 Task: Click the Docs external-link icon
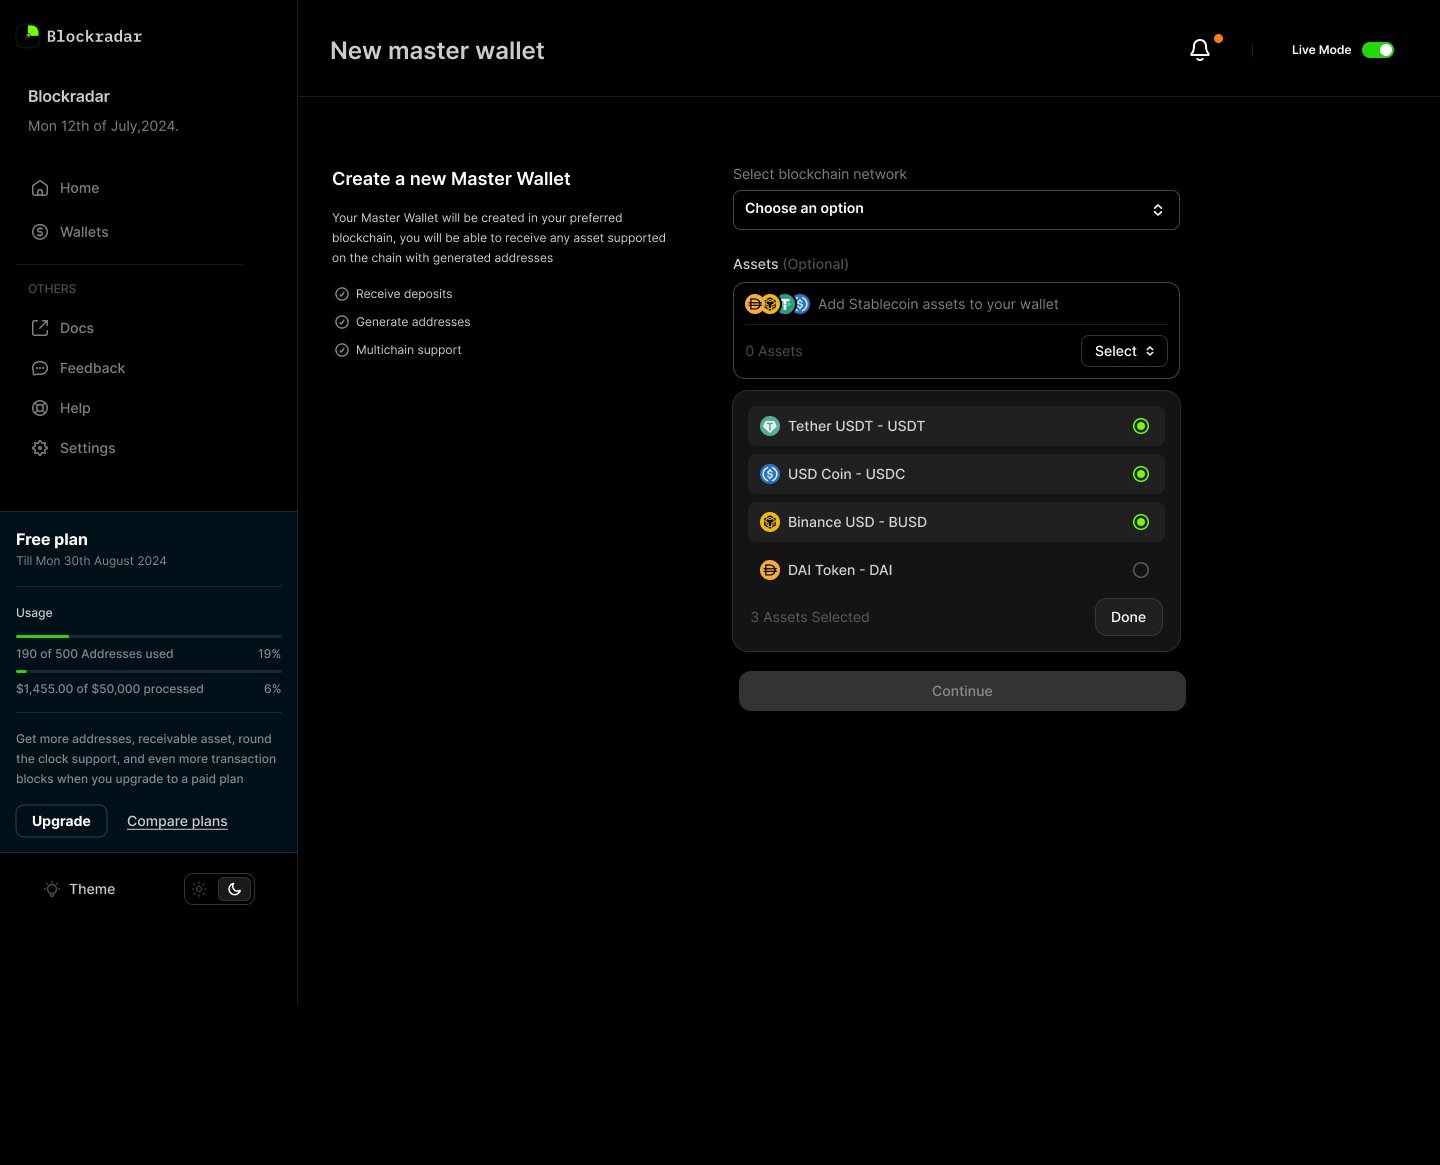[40, 328]
